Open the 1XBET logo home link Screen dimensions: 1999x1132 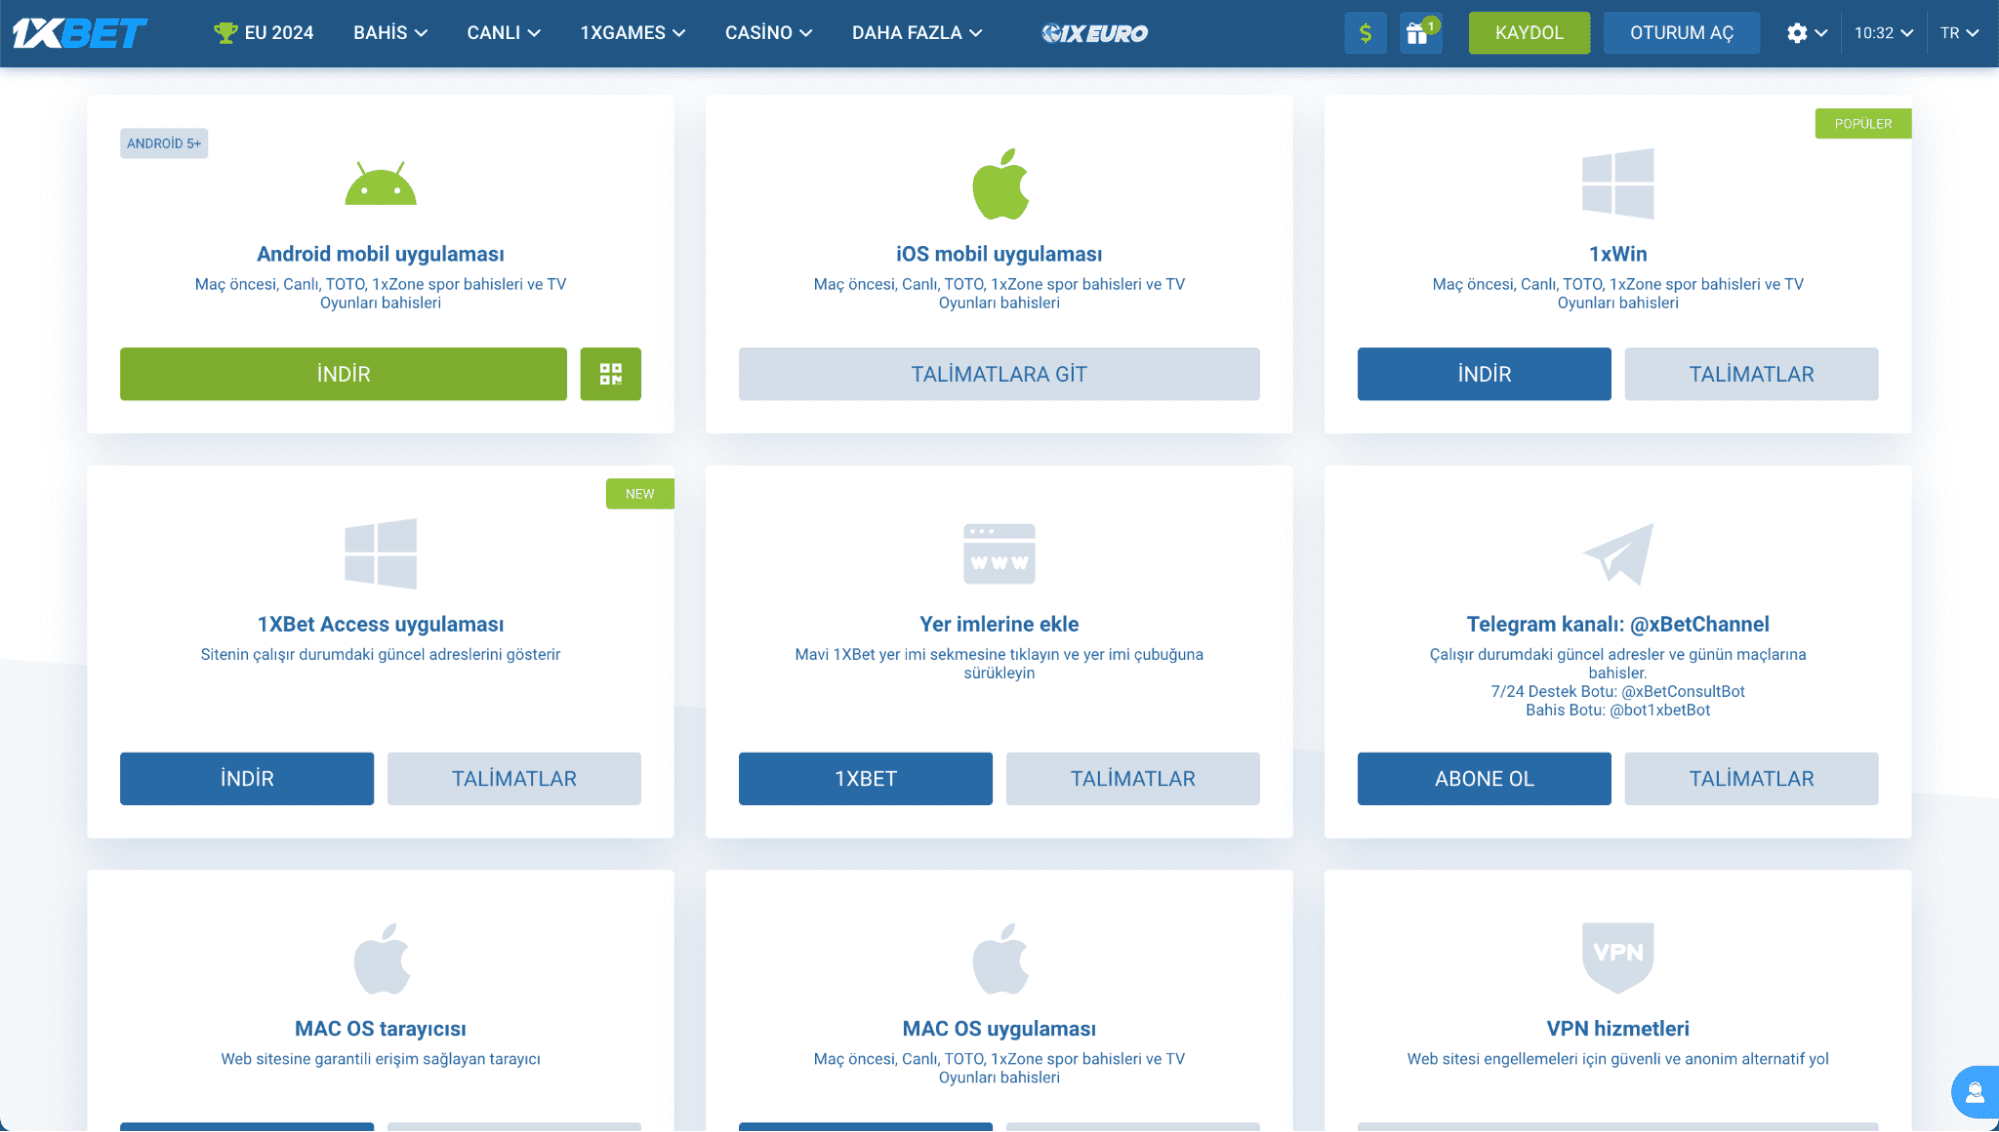79,33
